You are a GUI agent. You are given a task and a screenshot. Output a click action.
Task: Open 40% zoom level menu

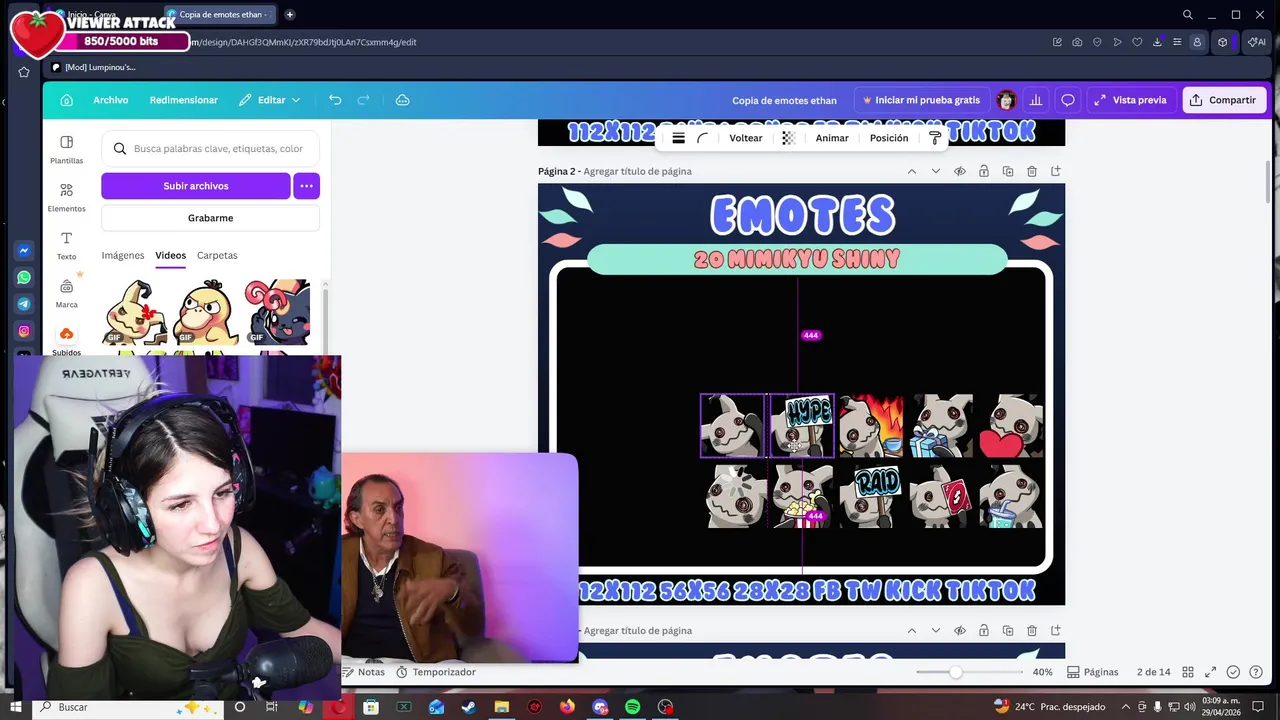tap(1043, 672)
